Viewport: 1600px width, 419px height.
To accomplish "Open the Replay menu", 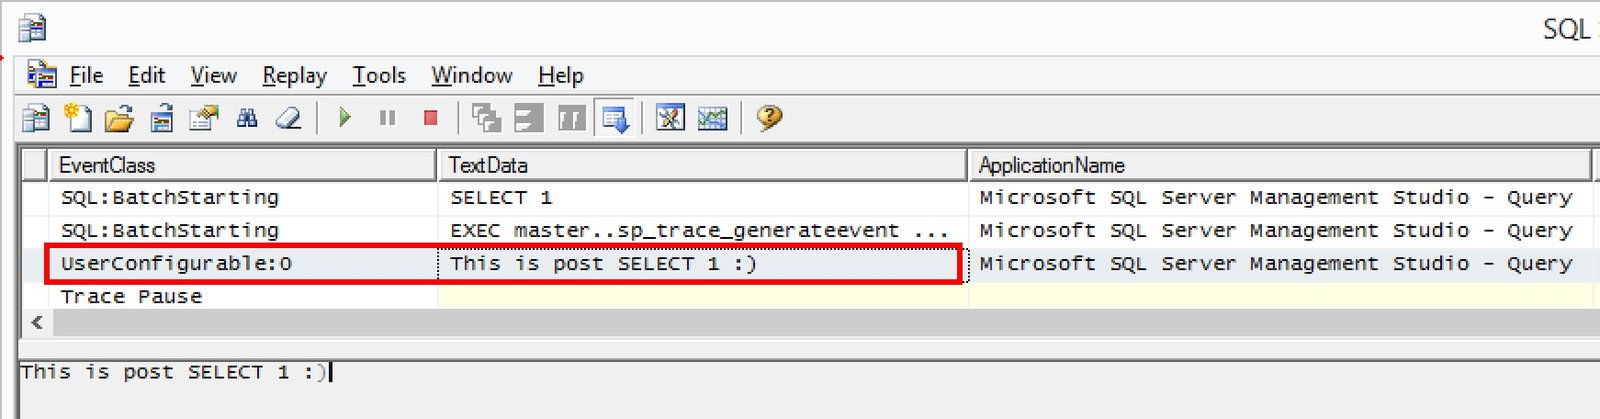I will (x=294, y=75).
